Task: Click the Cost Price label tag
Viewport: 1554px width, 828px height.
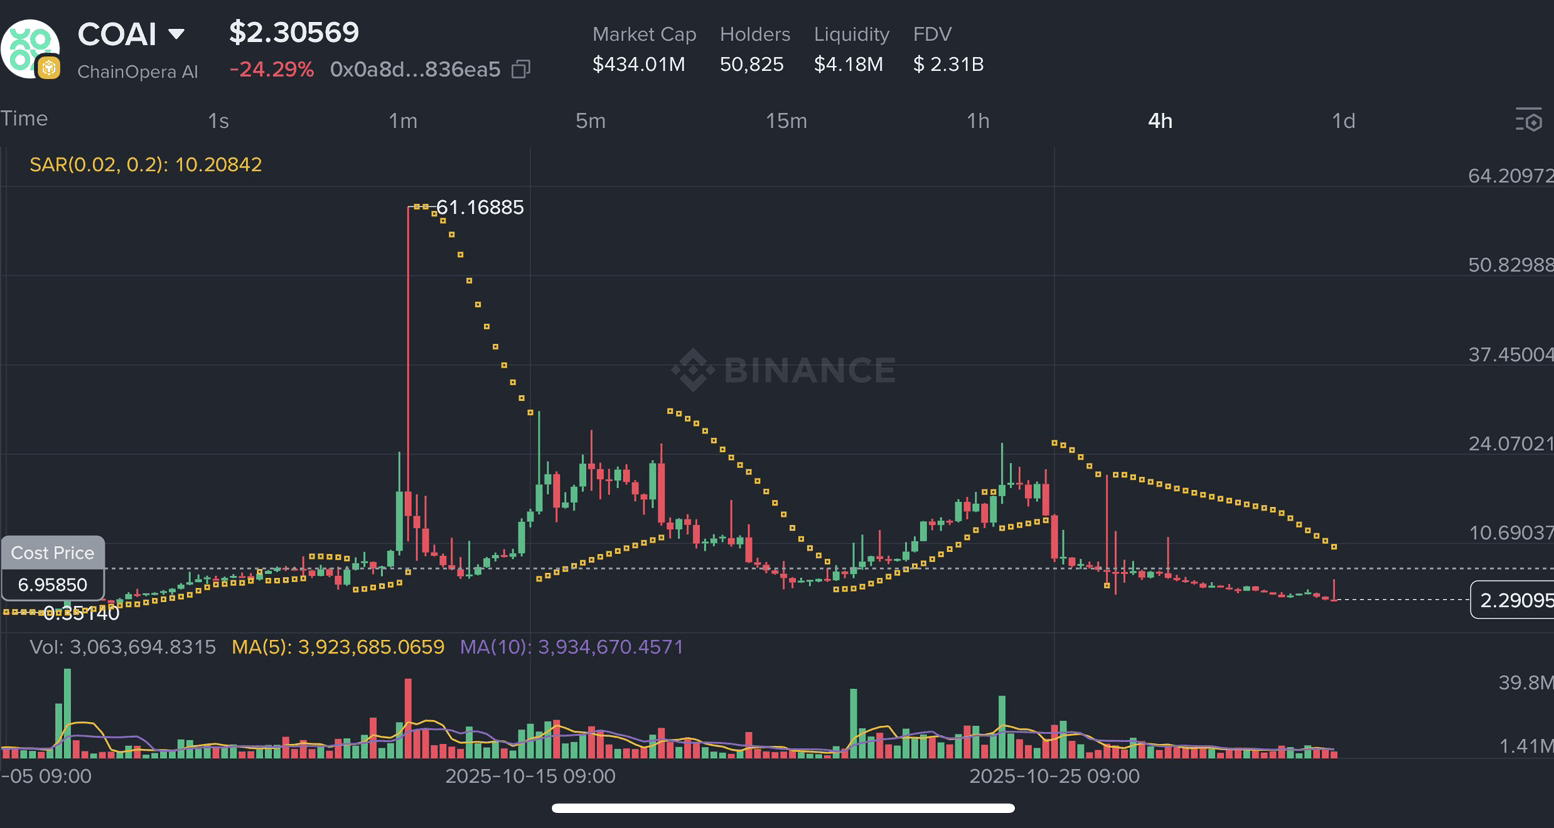Action: coord(52,553)
